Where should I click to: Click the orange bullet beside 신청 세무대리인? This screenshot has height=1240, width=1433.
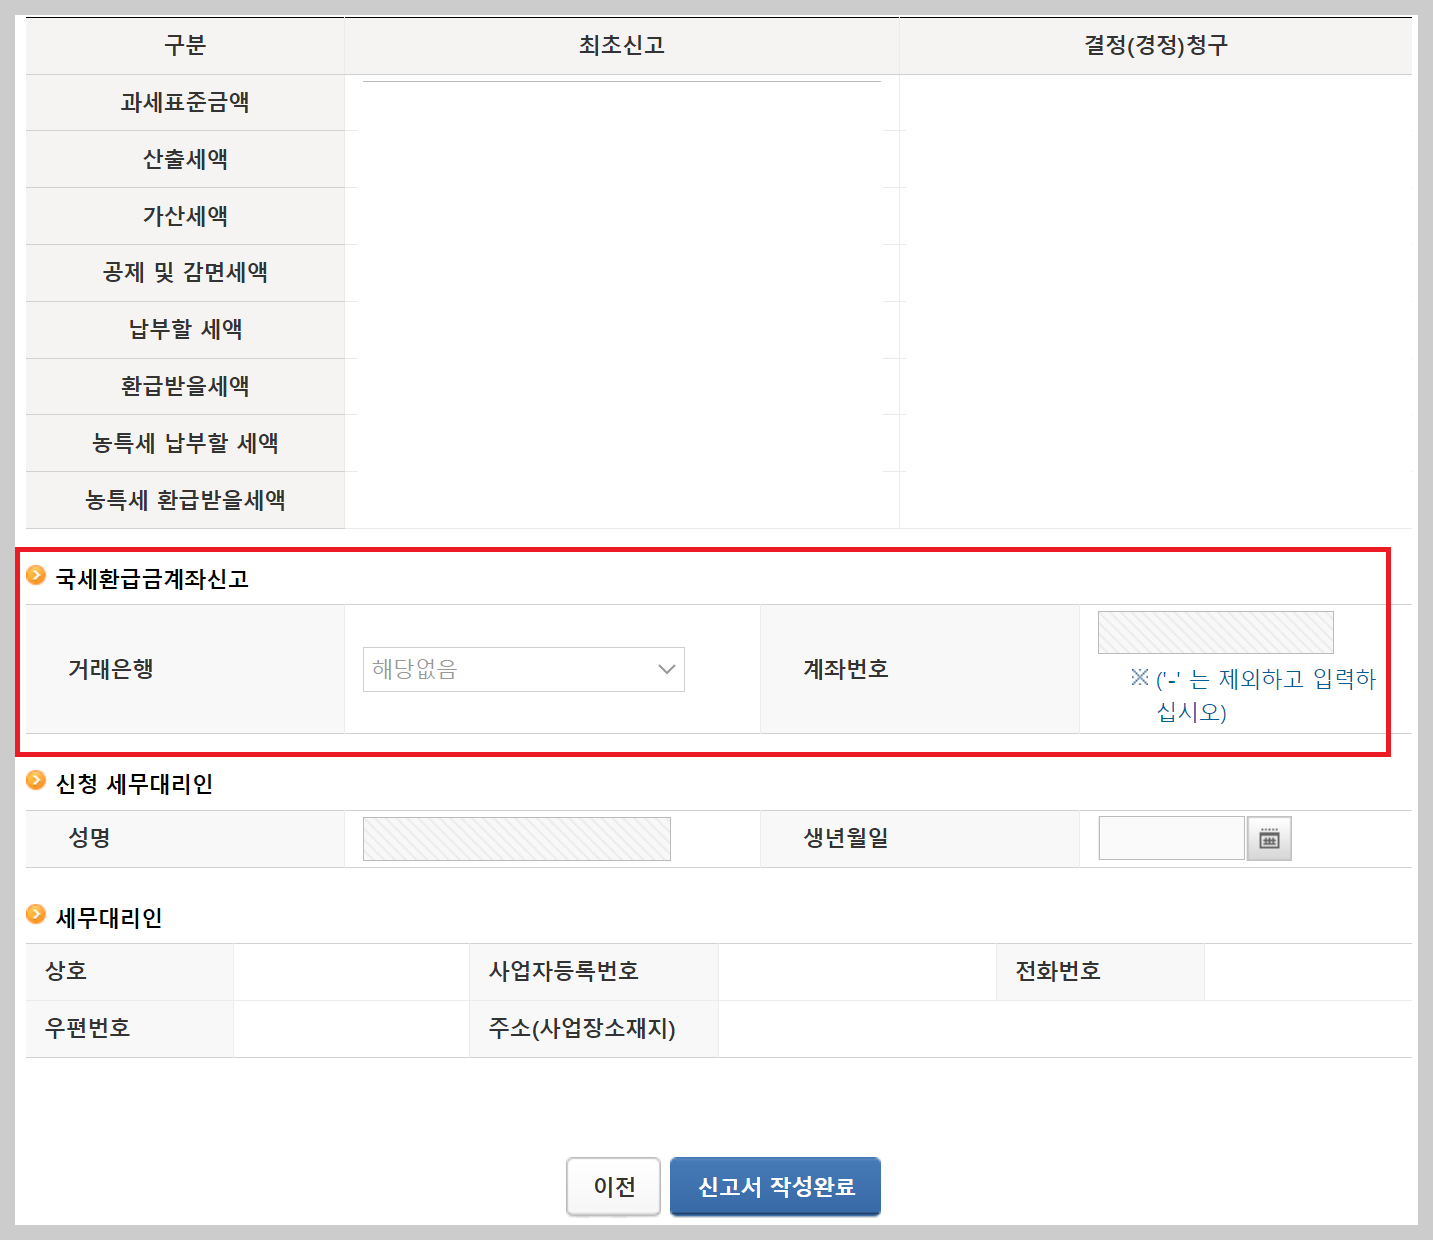coord(37,784)
